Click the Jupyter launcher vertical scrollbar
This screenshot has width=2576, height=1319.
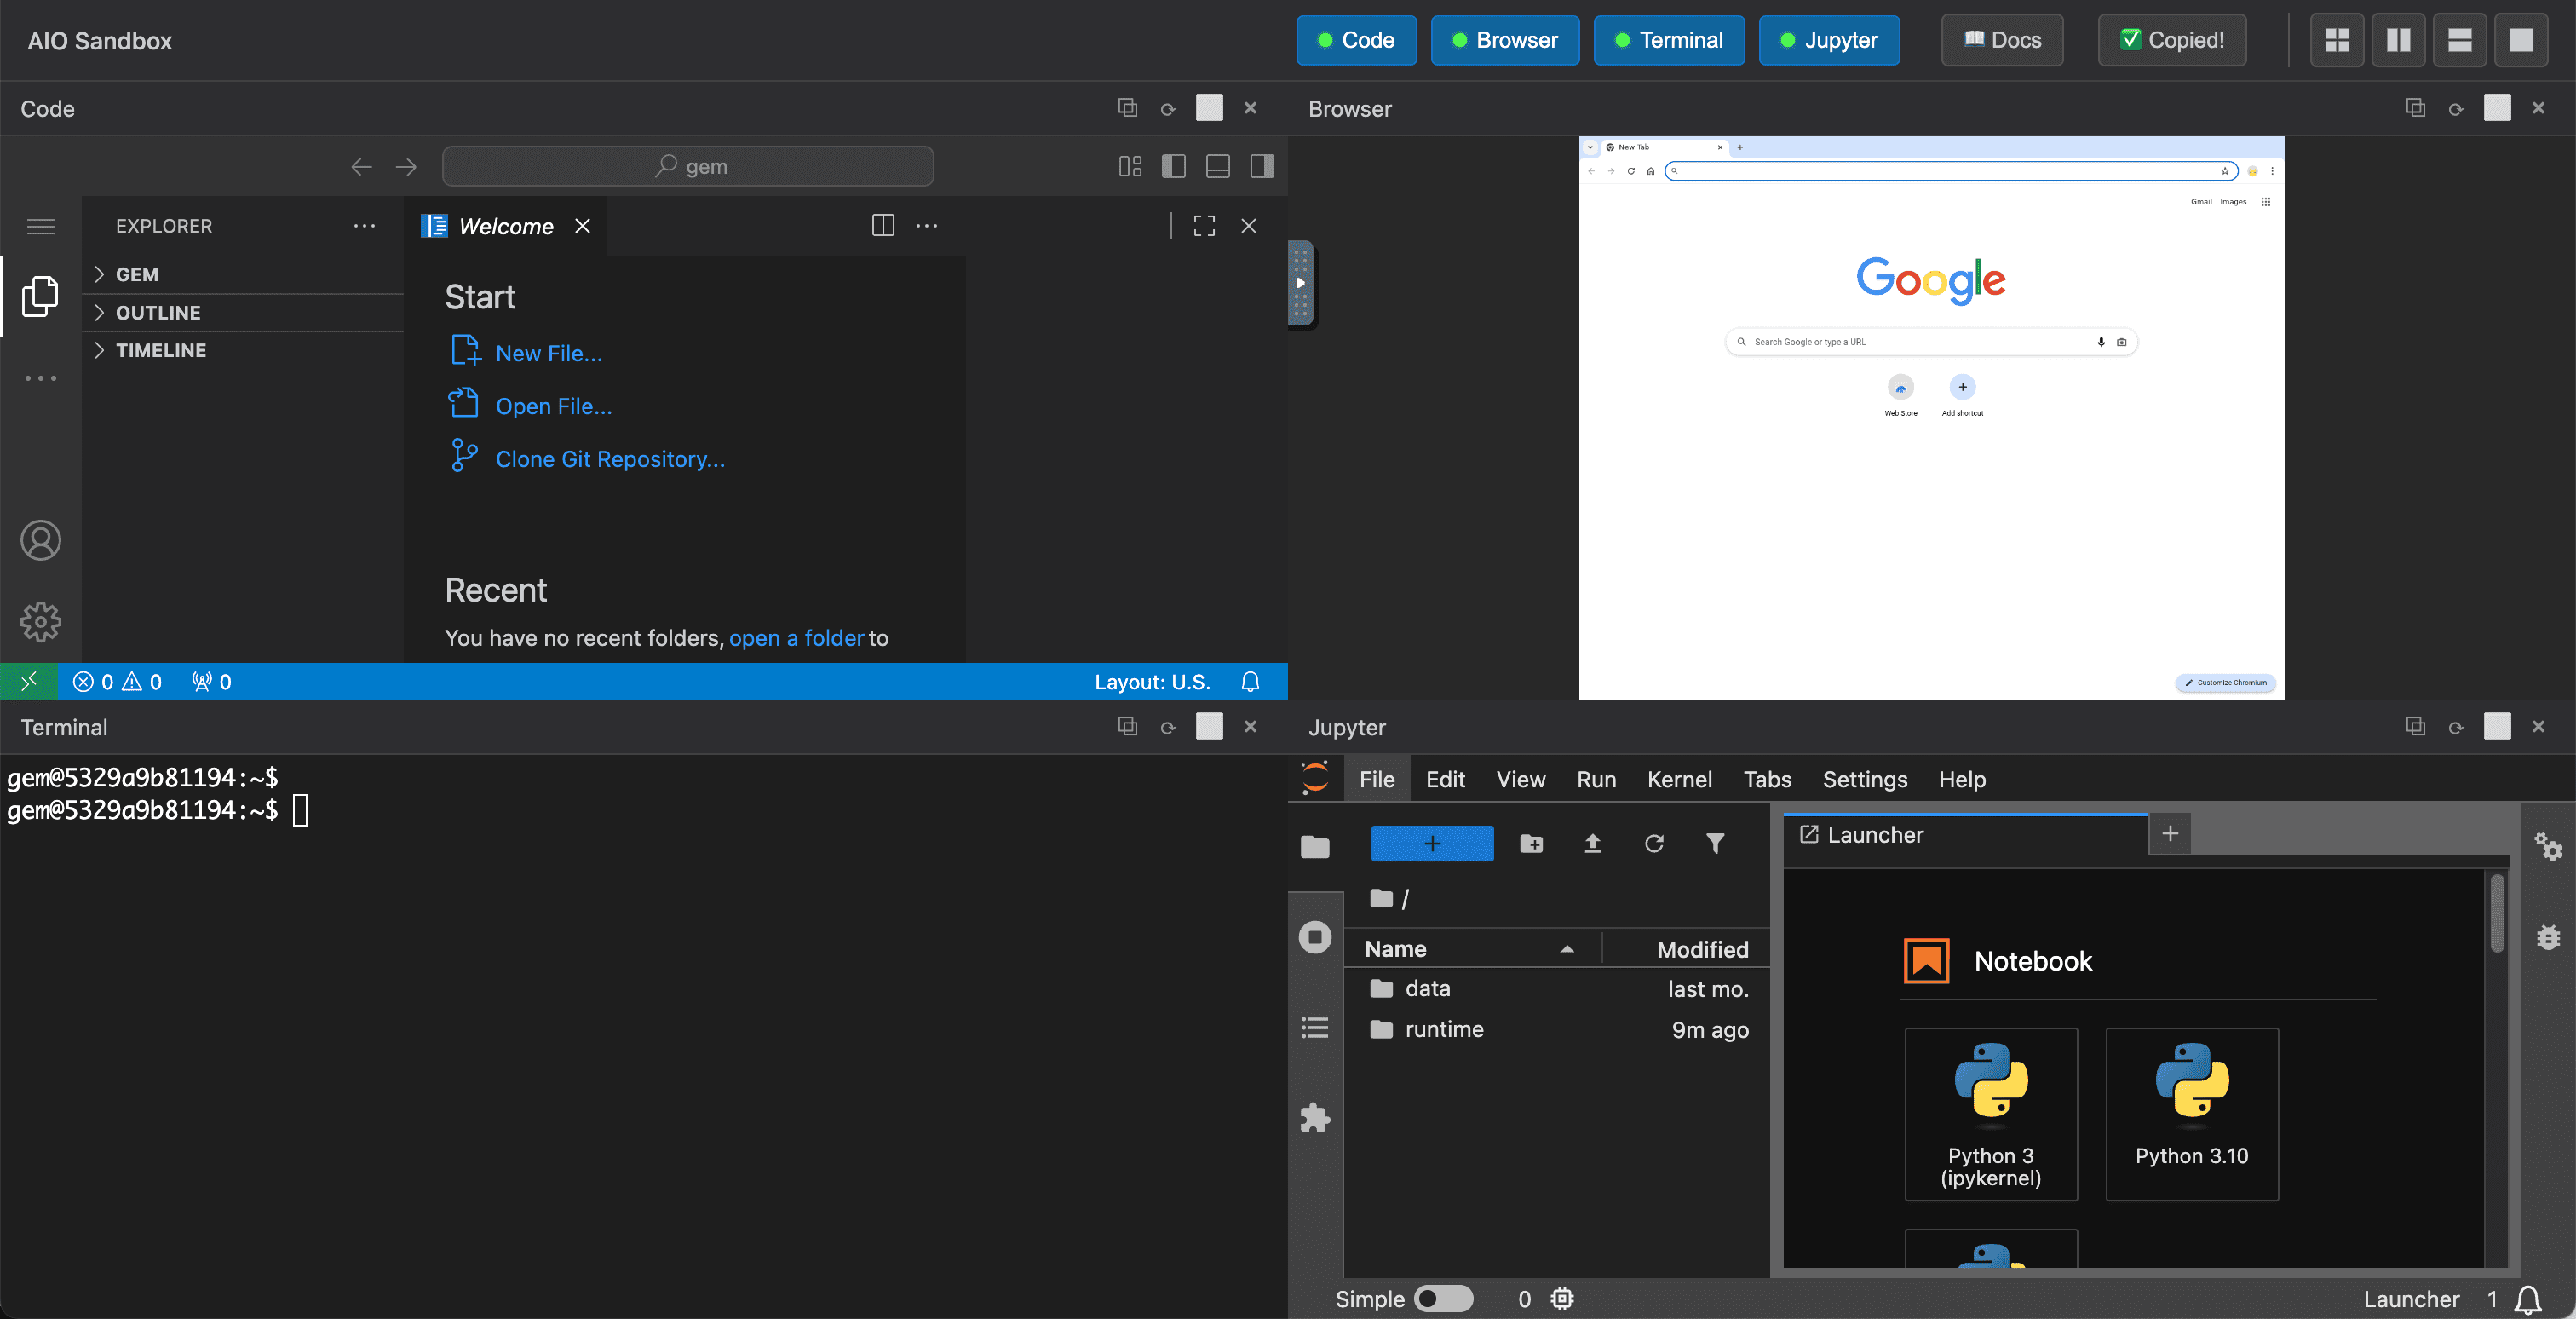pyautogui.click(x=2496, y=915)
